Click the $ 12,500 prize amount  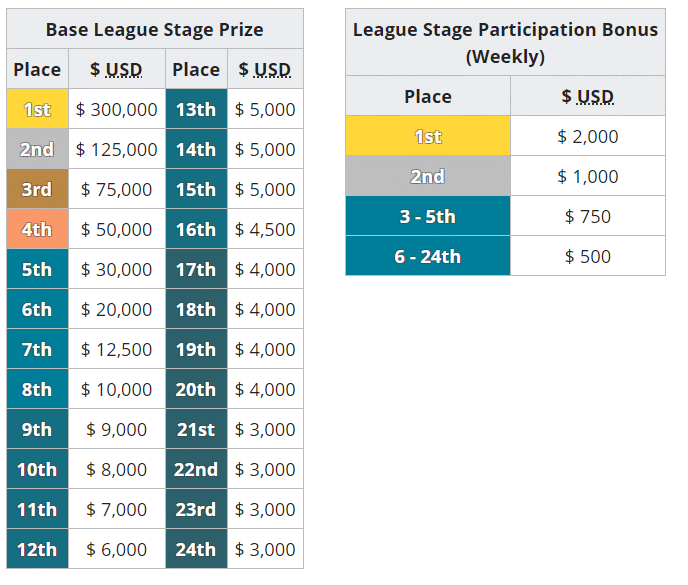(117, 350)
